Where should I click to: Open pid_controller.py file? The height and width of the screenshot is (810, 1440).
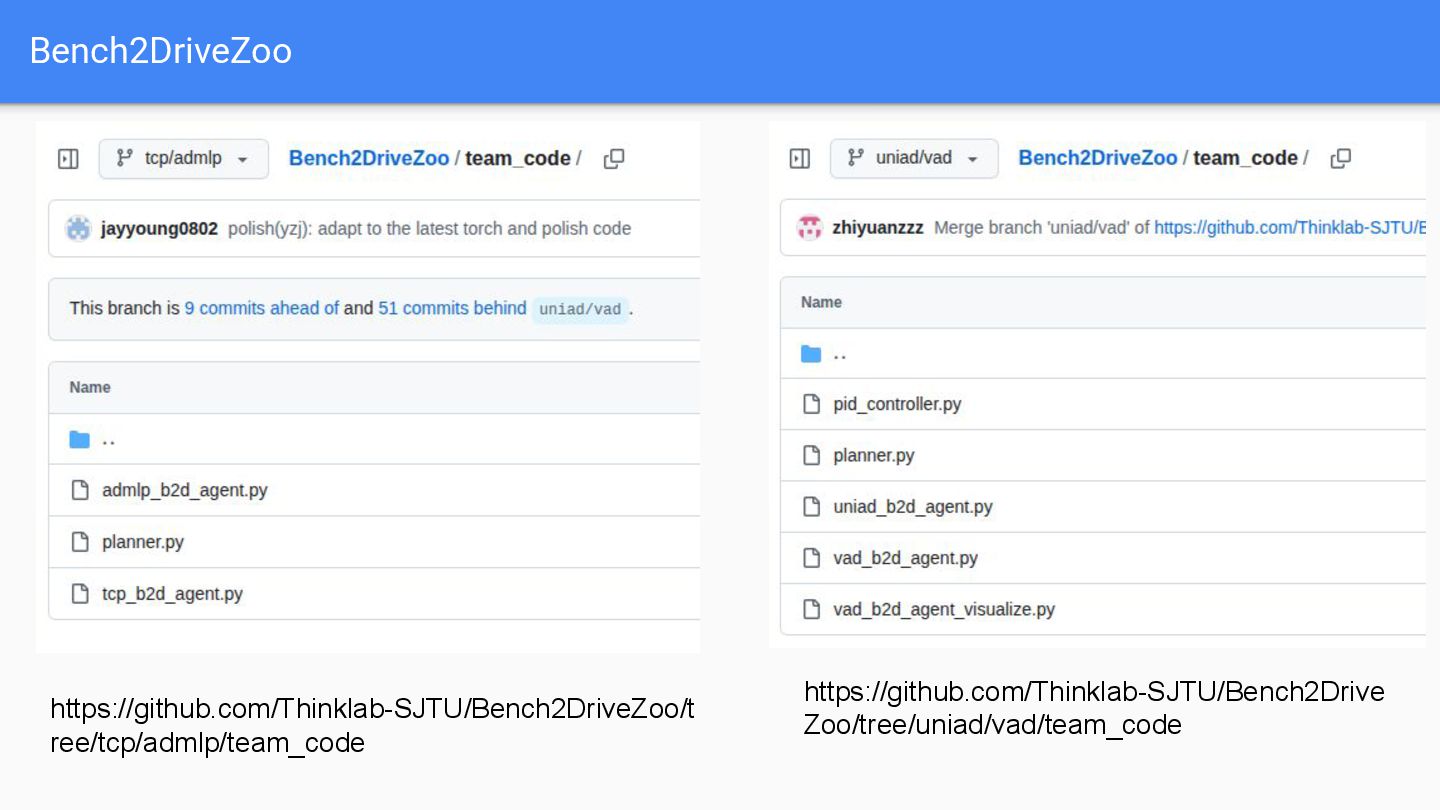(897, 404)
